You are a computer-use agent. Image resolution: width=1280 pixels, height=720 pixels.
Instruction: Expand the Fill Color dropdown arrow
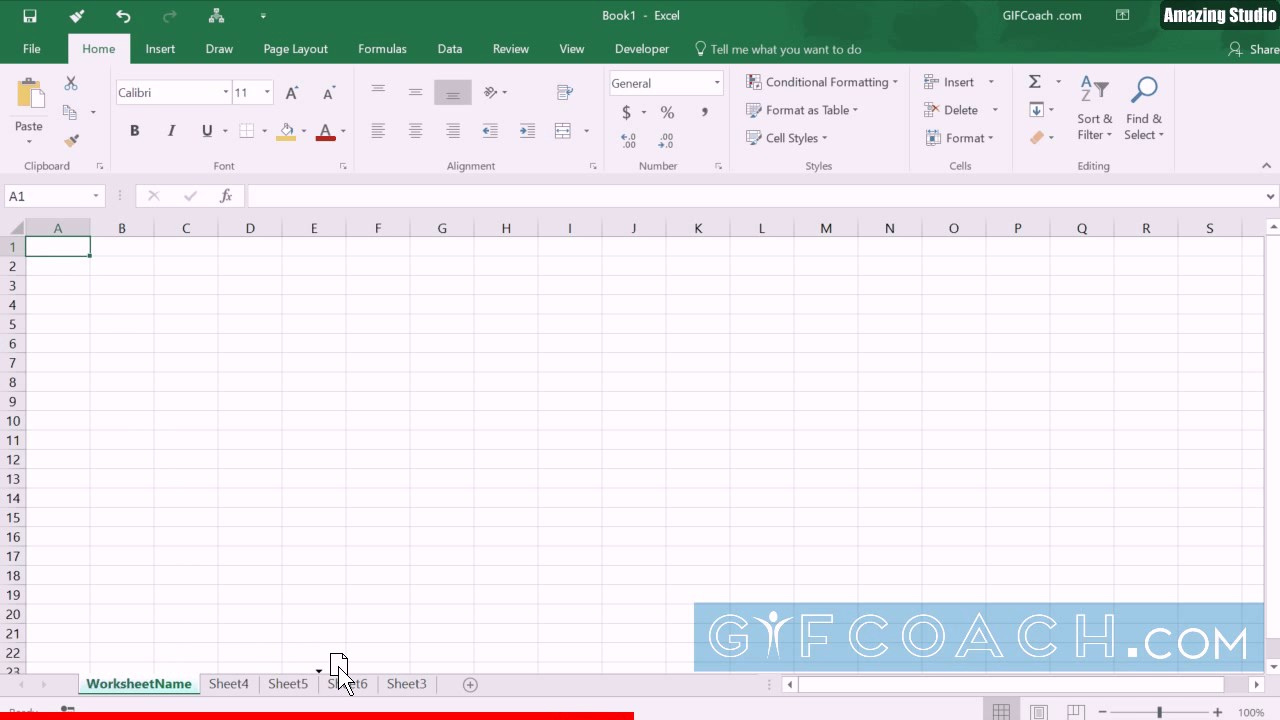(302, 131)
